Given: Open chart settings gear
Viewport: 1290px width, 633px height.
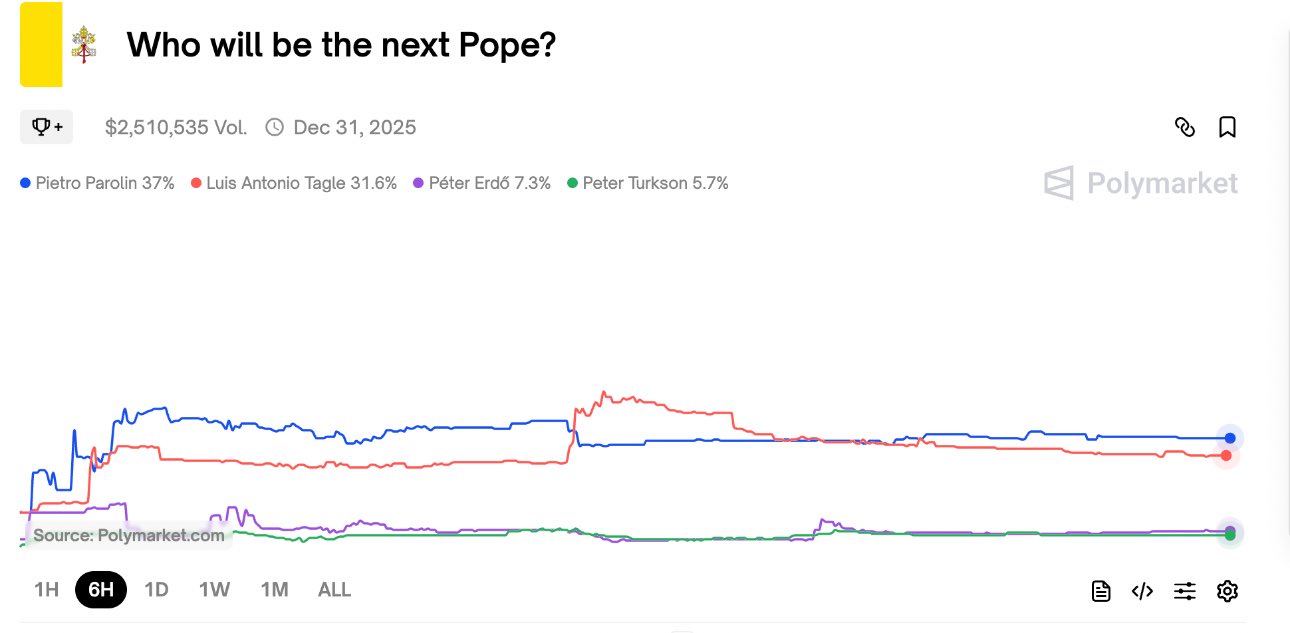Looking at the screenshot, I should [1227, 591].
